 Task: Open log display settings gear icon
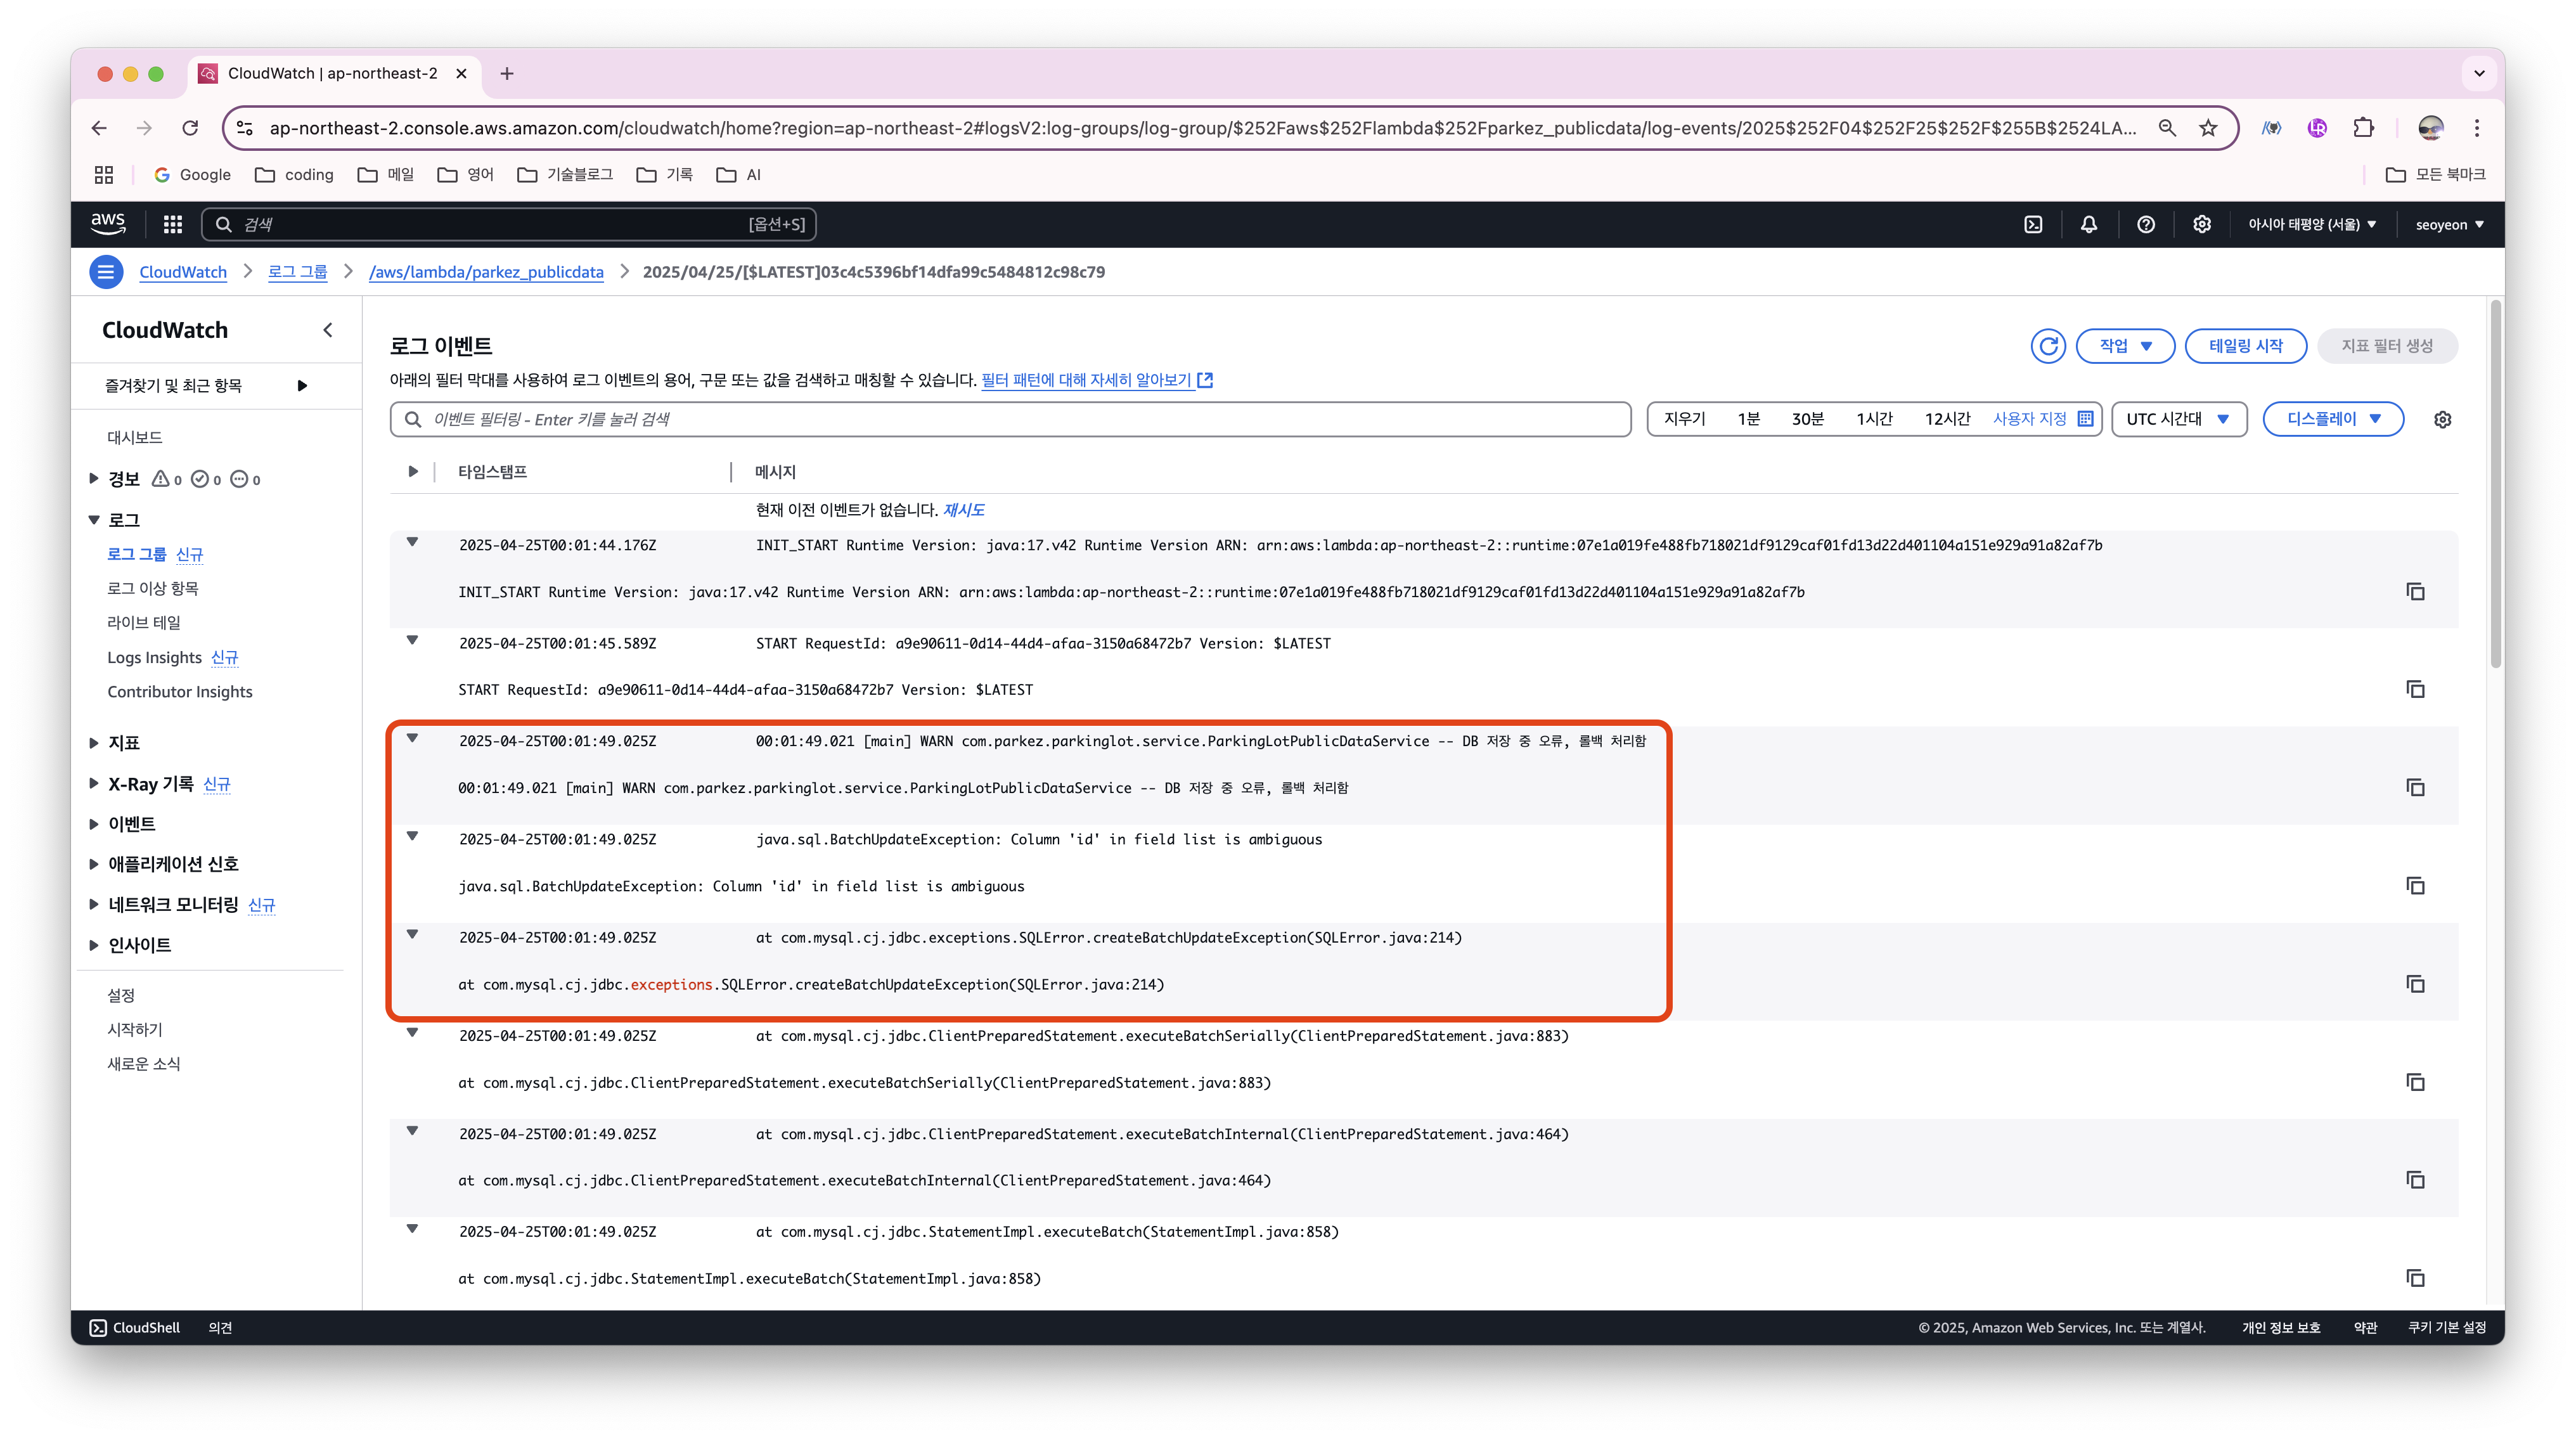(x=2442, y=420)
